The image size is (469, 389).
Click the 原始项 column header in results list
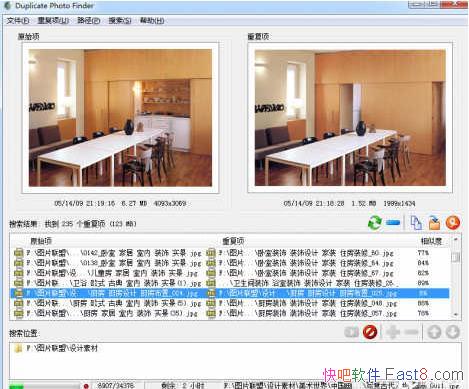click(x=41, y=241)
